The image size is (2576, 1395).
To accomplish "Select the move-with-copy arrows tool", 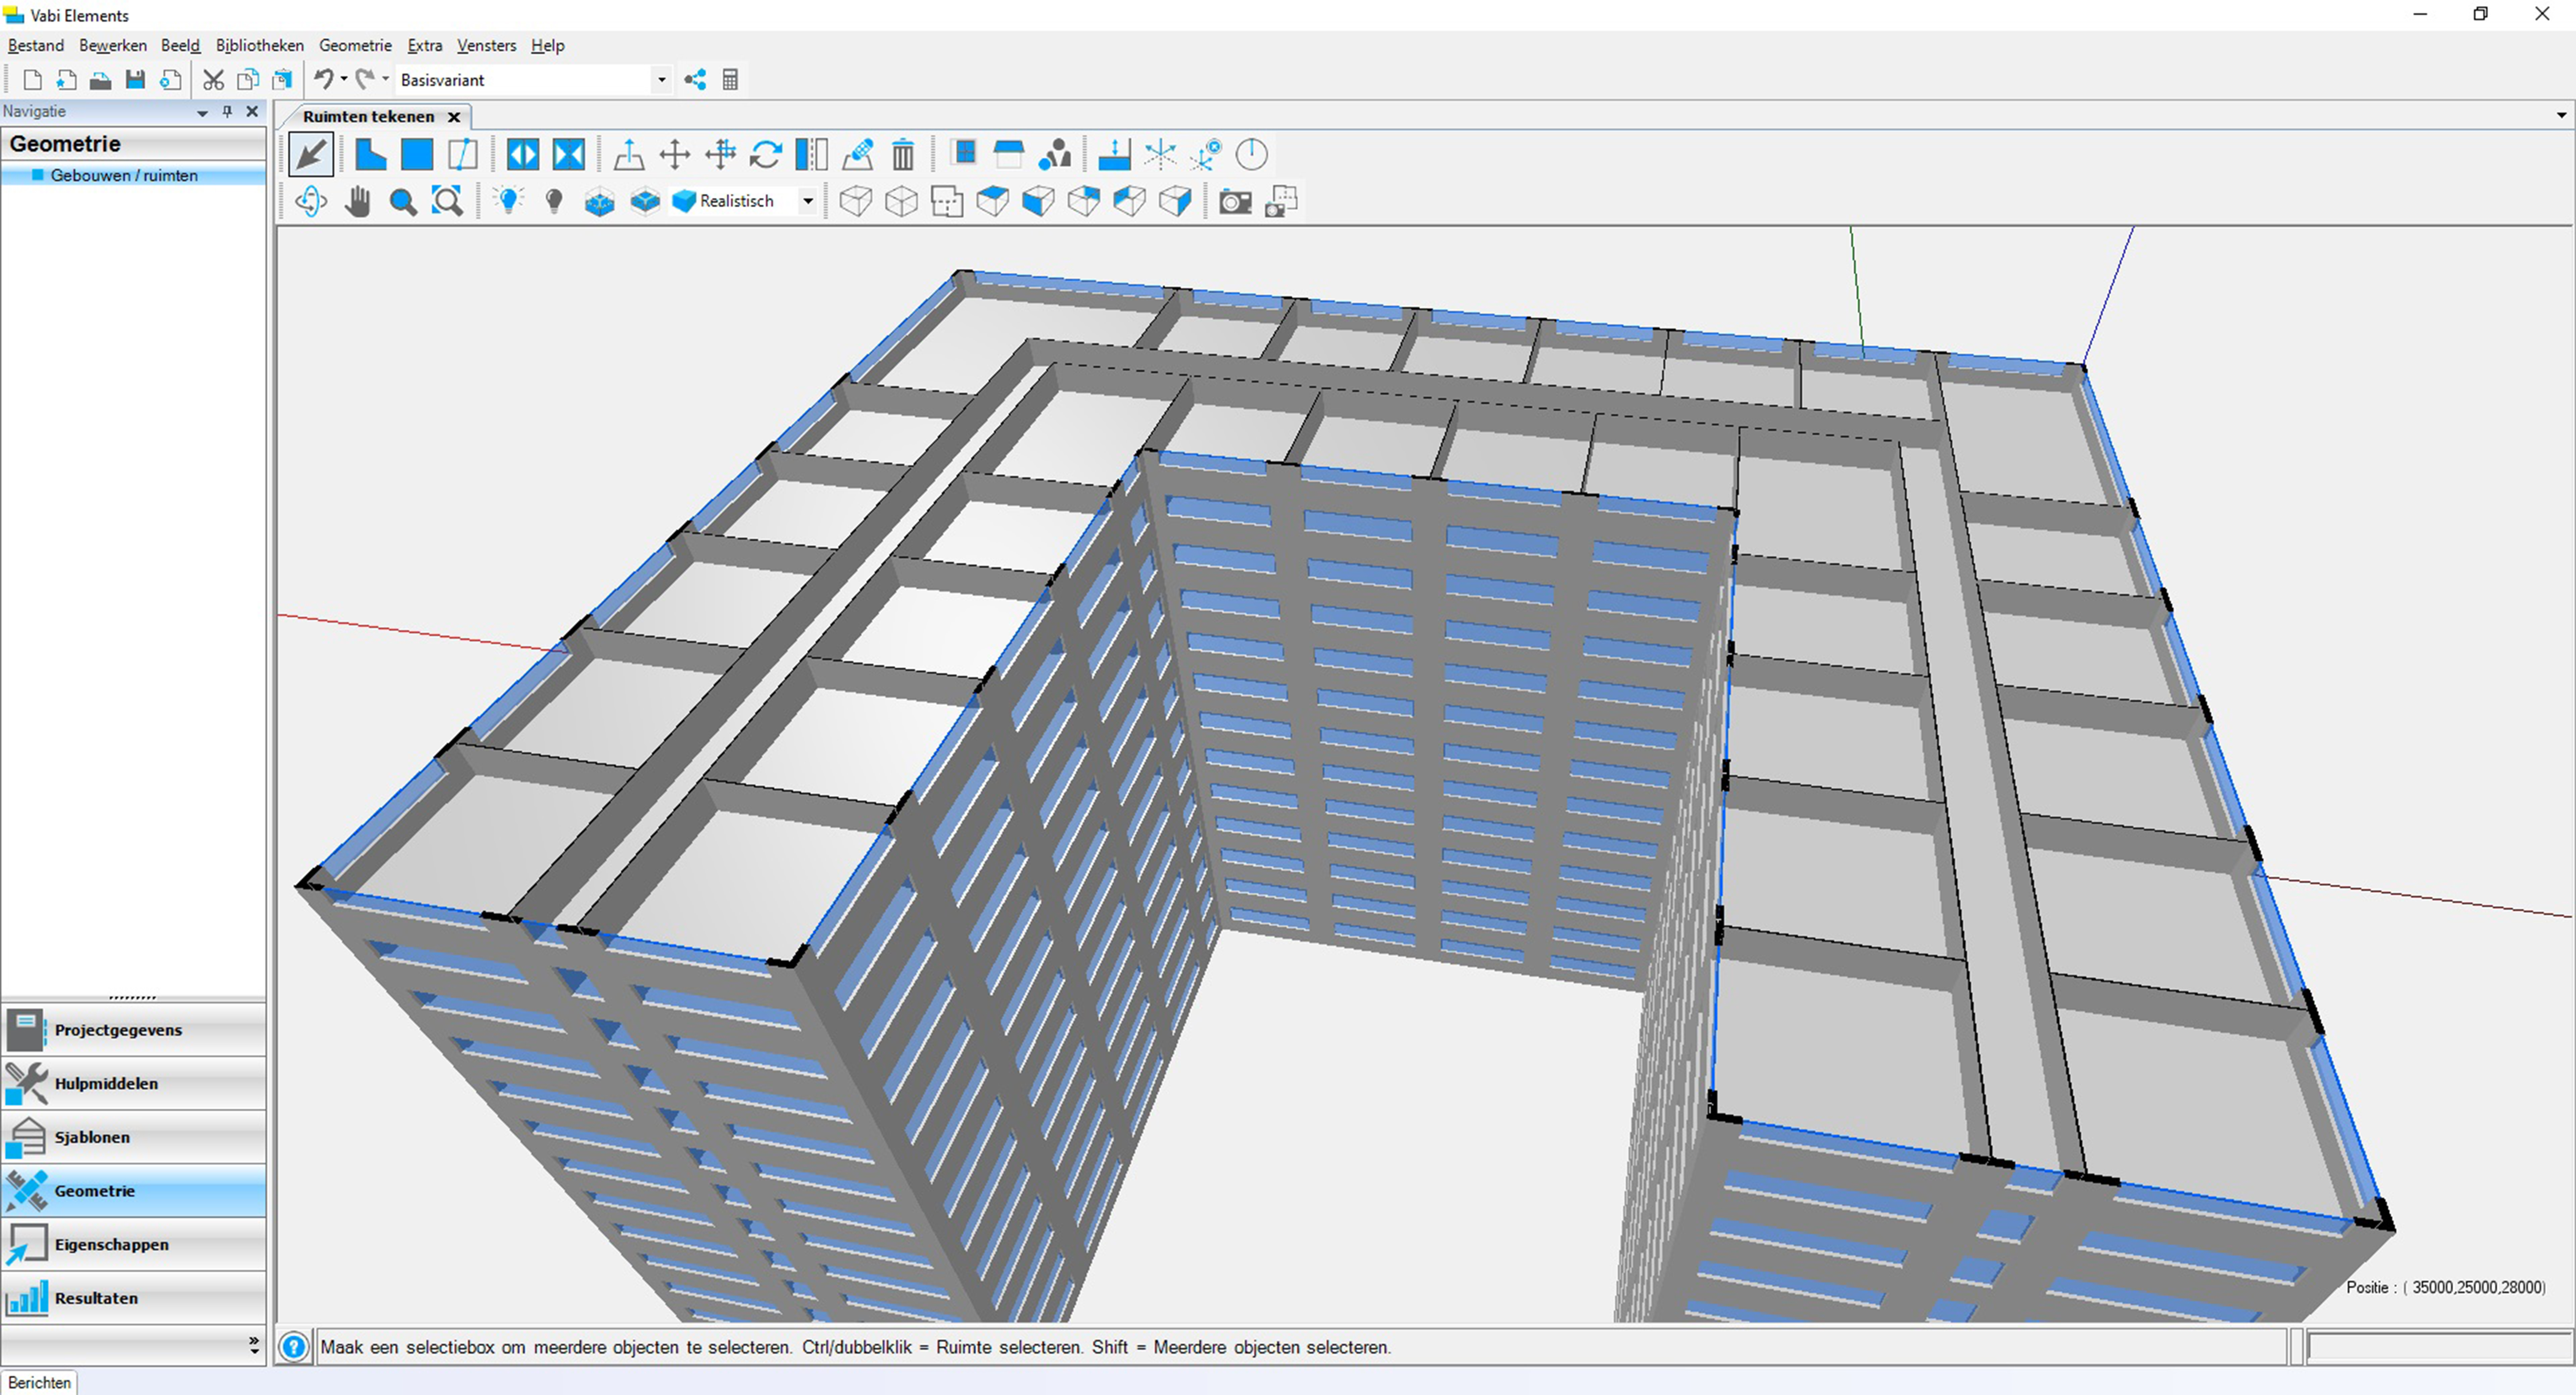I will pos(721,155).
